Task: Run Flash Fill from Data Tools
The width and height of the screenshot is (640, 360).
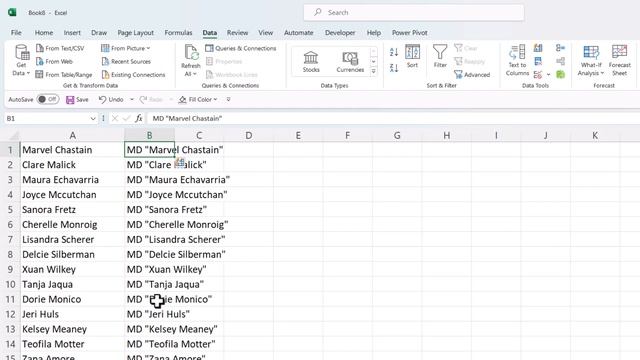Action: [538, 48]
